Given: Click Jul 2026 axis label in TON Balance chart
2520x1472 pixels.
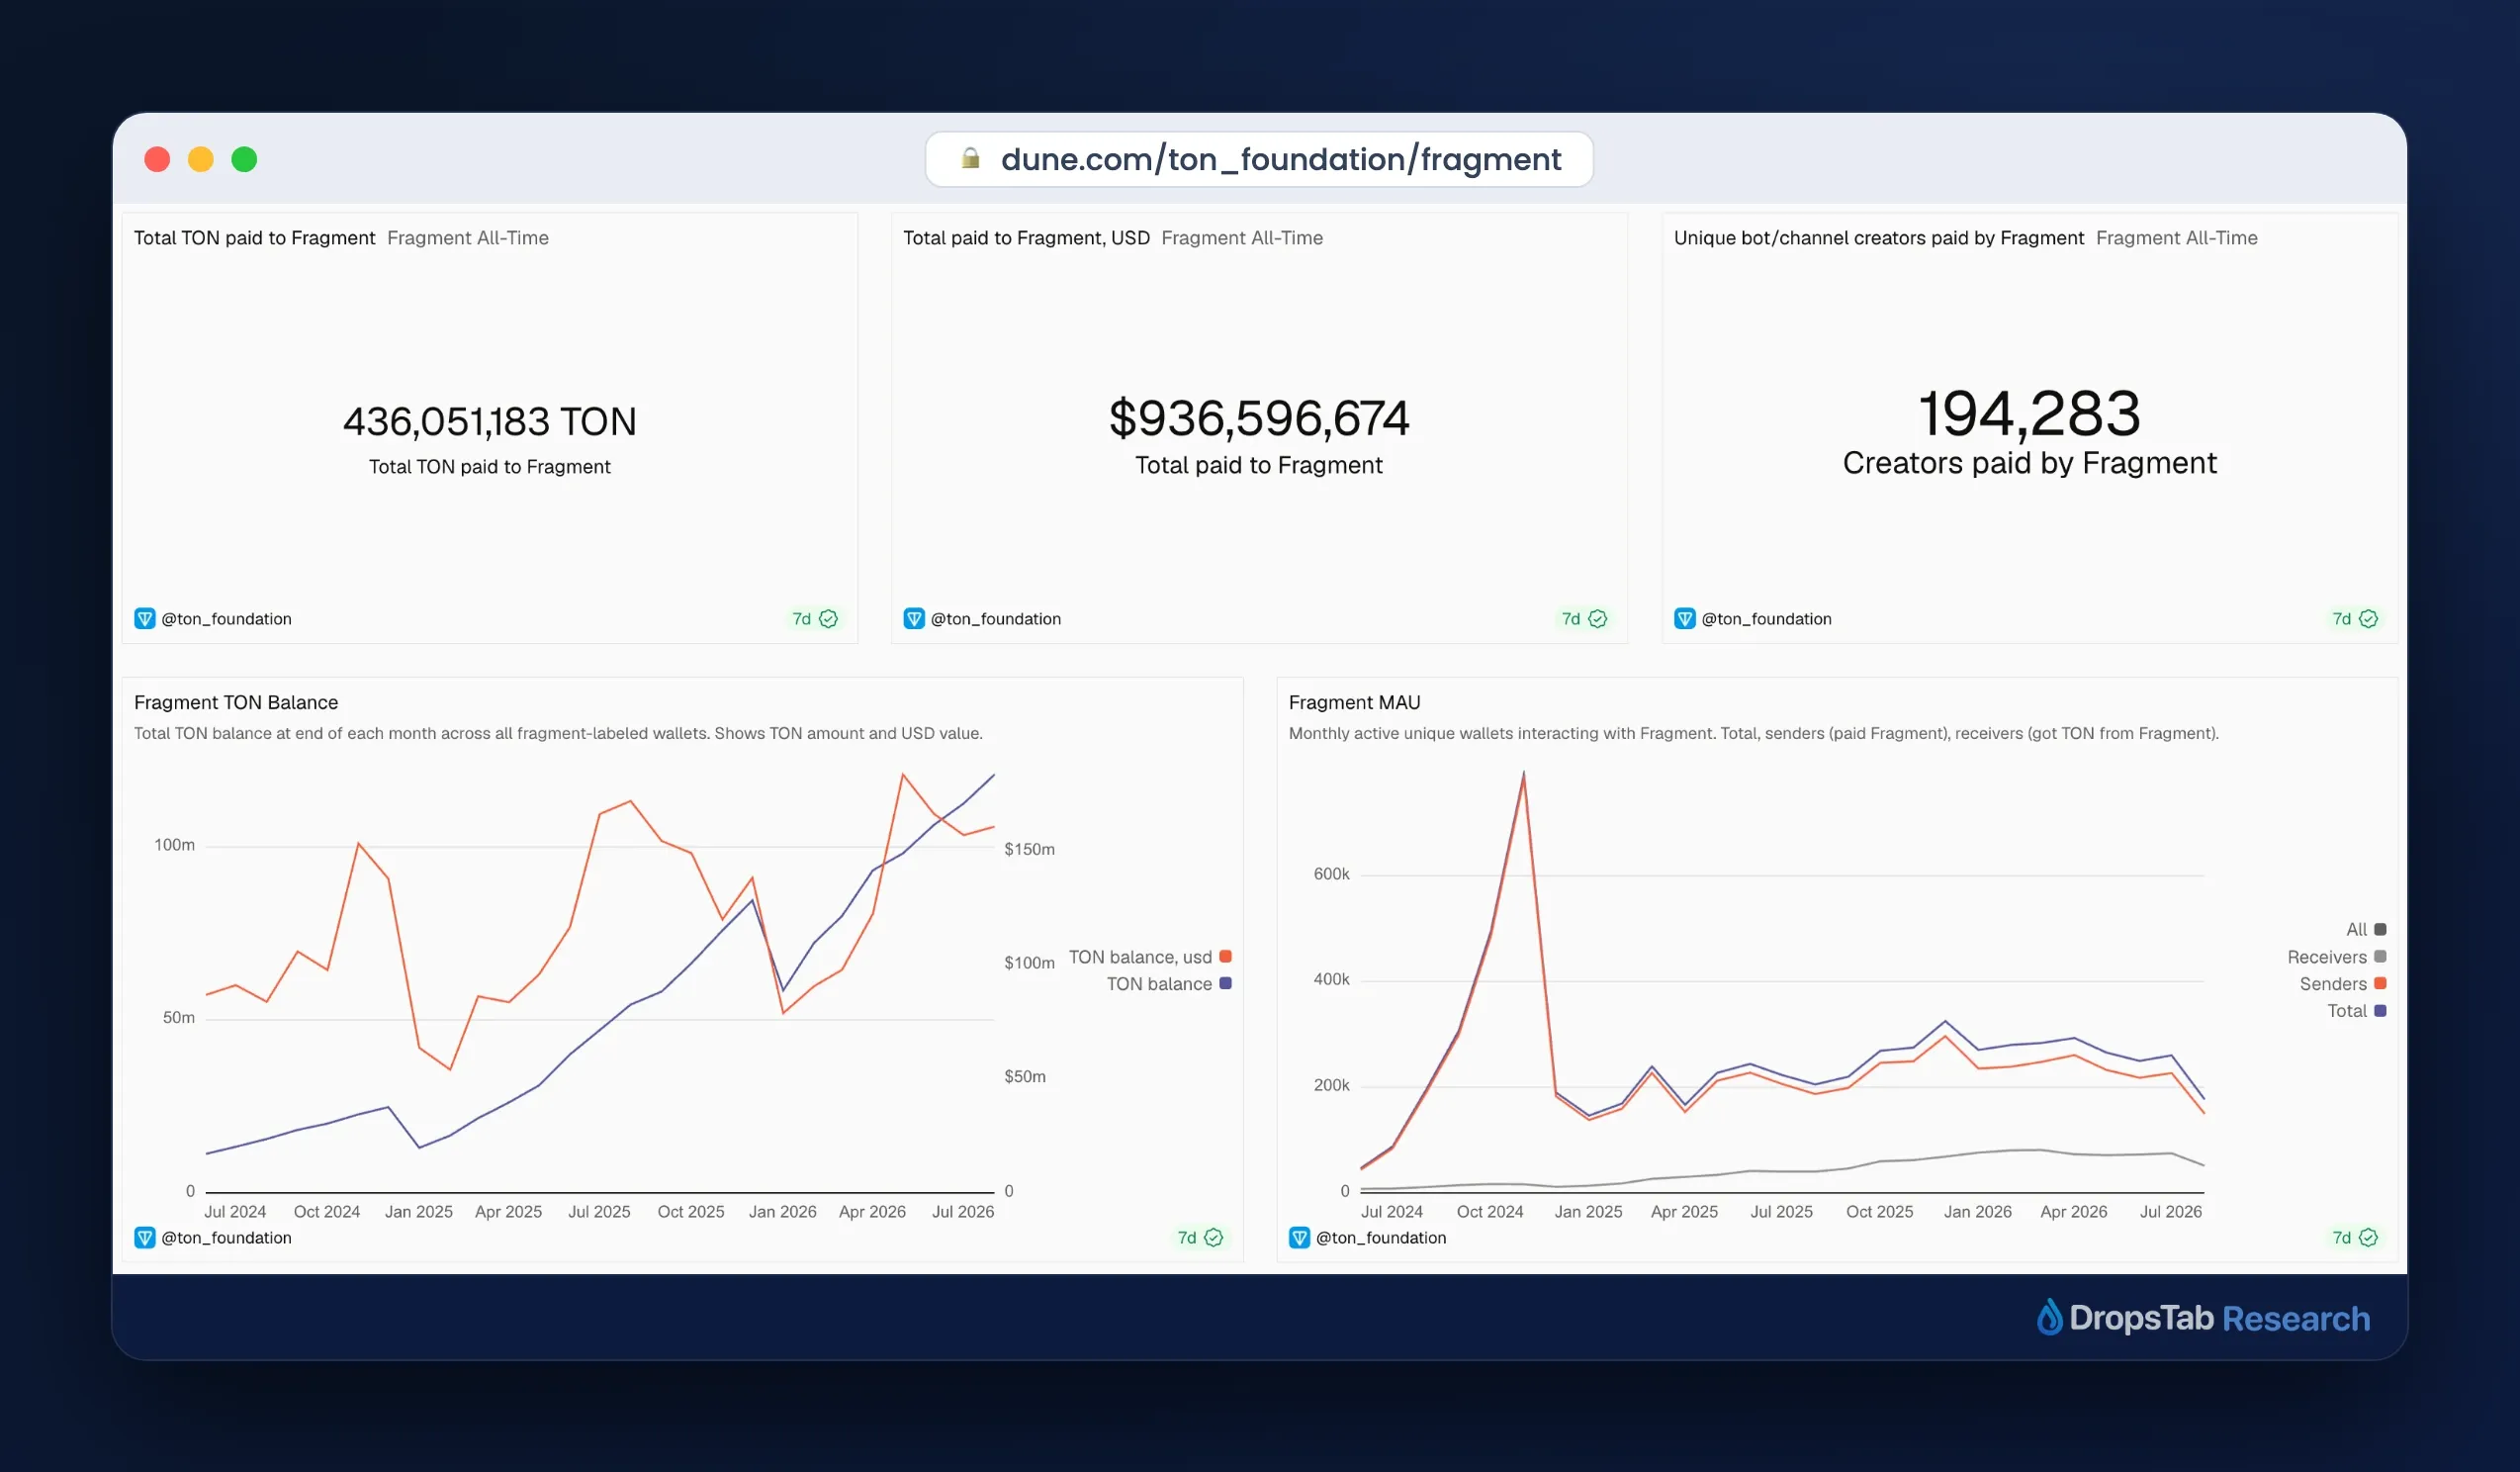Looking at the screenshot, I should point(963,1211).
